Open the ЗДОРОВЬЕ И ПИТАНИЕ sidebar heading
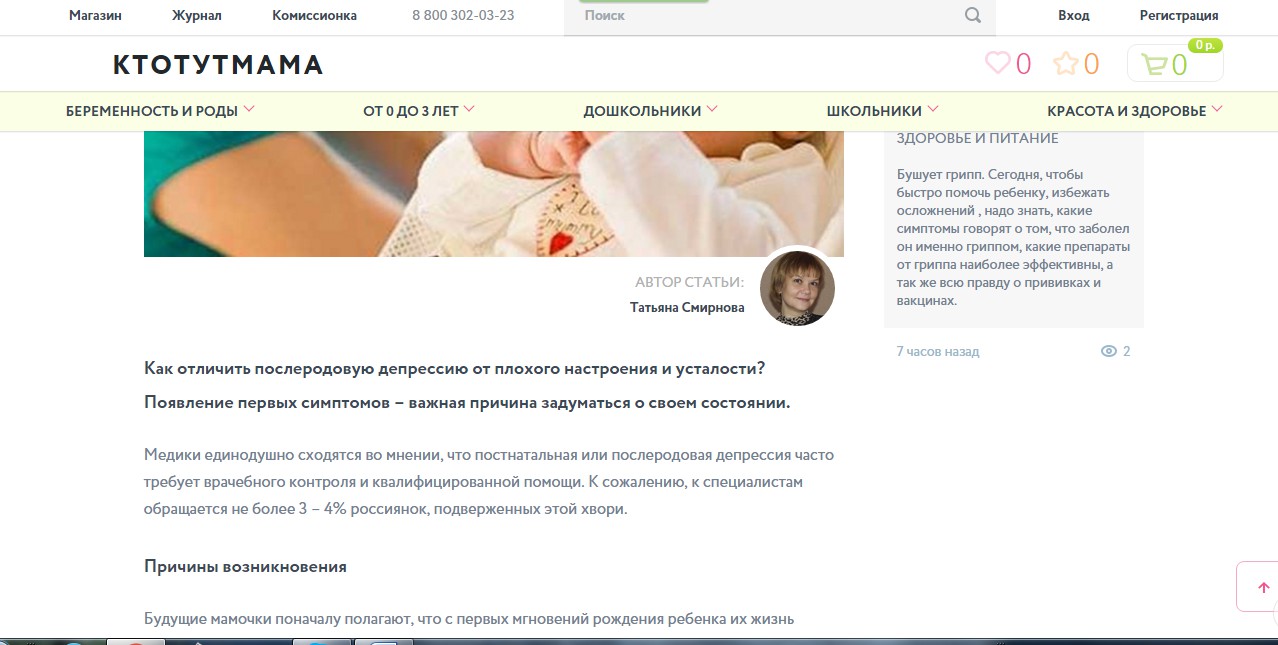 tap(978, 139)
